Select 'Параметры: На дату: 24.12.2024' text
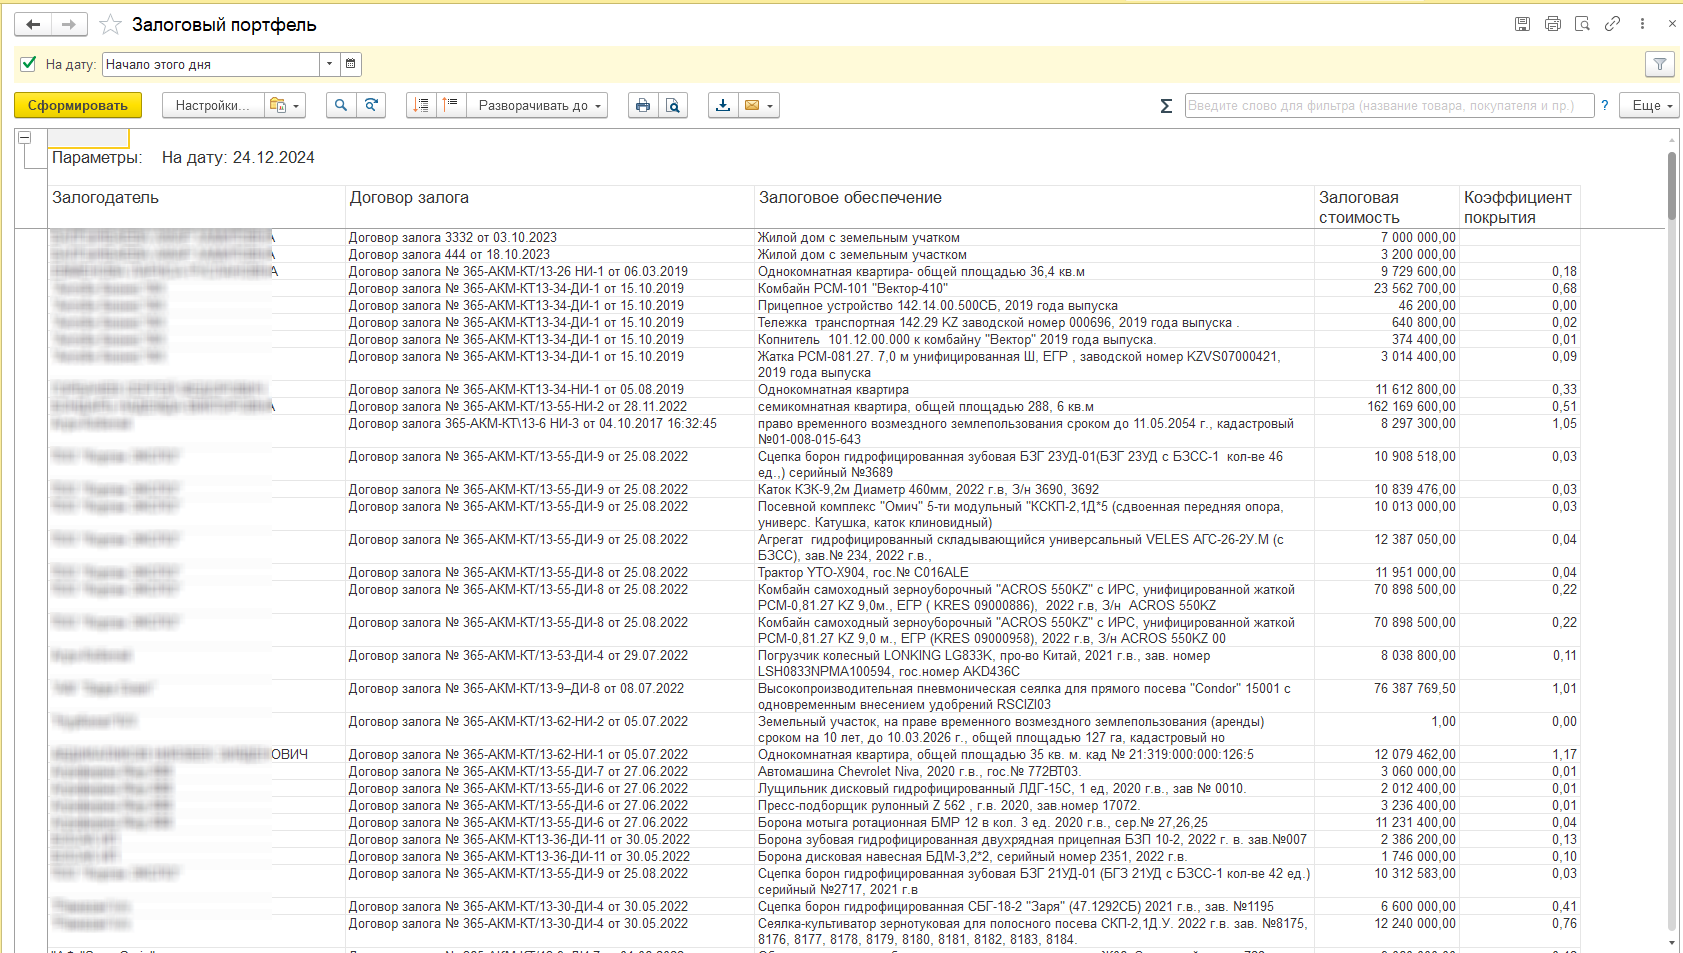Viewport: 1683px width, 953px height. 183,157
